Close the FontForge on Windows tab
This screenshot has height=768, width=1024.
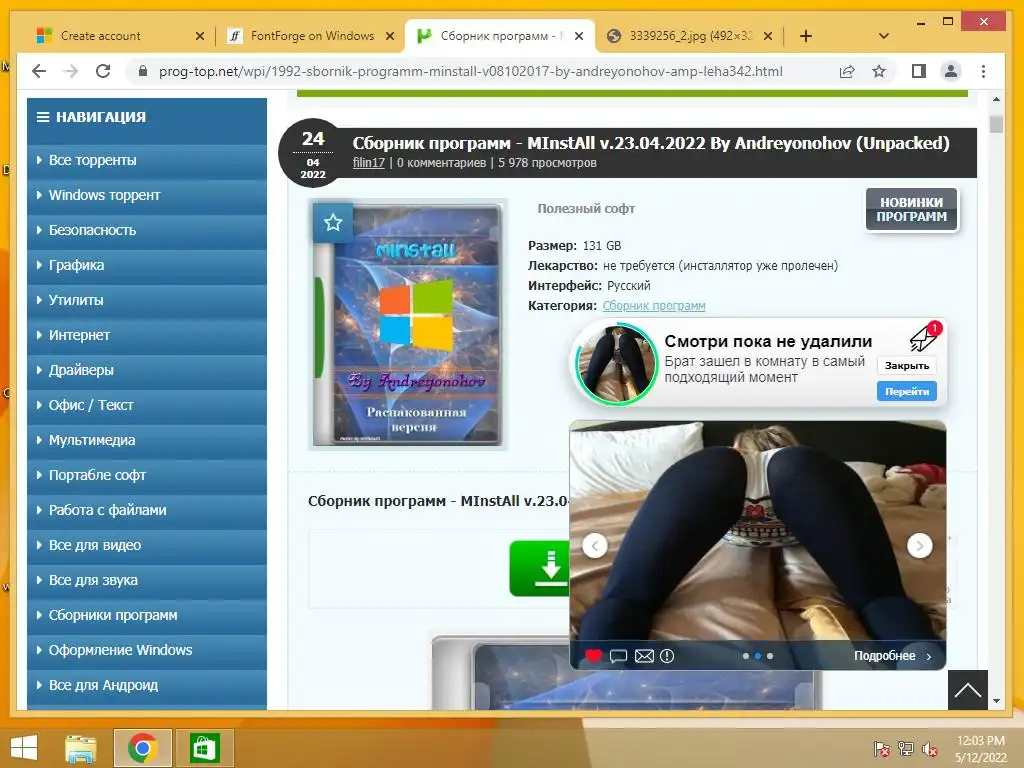pyautogui.click(x=390, y=36)
